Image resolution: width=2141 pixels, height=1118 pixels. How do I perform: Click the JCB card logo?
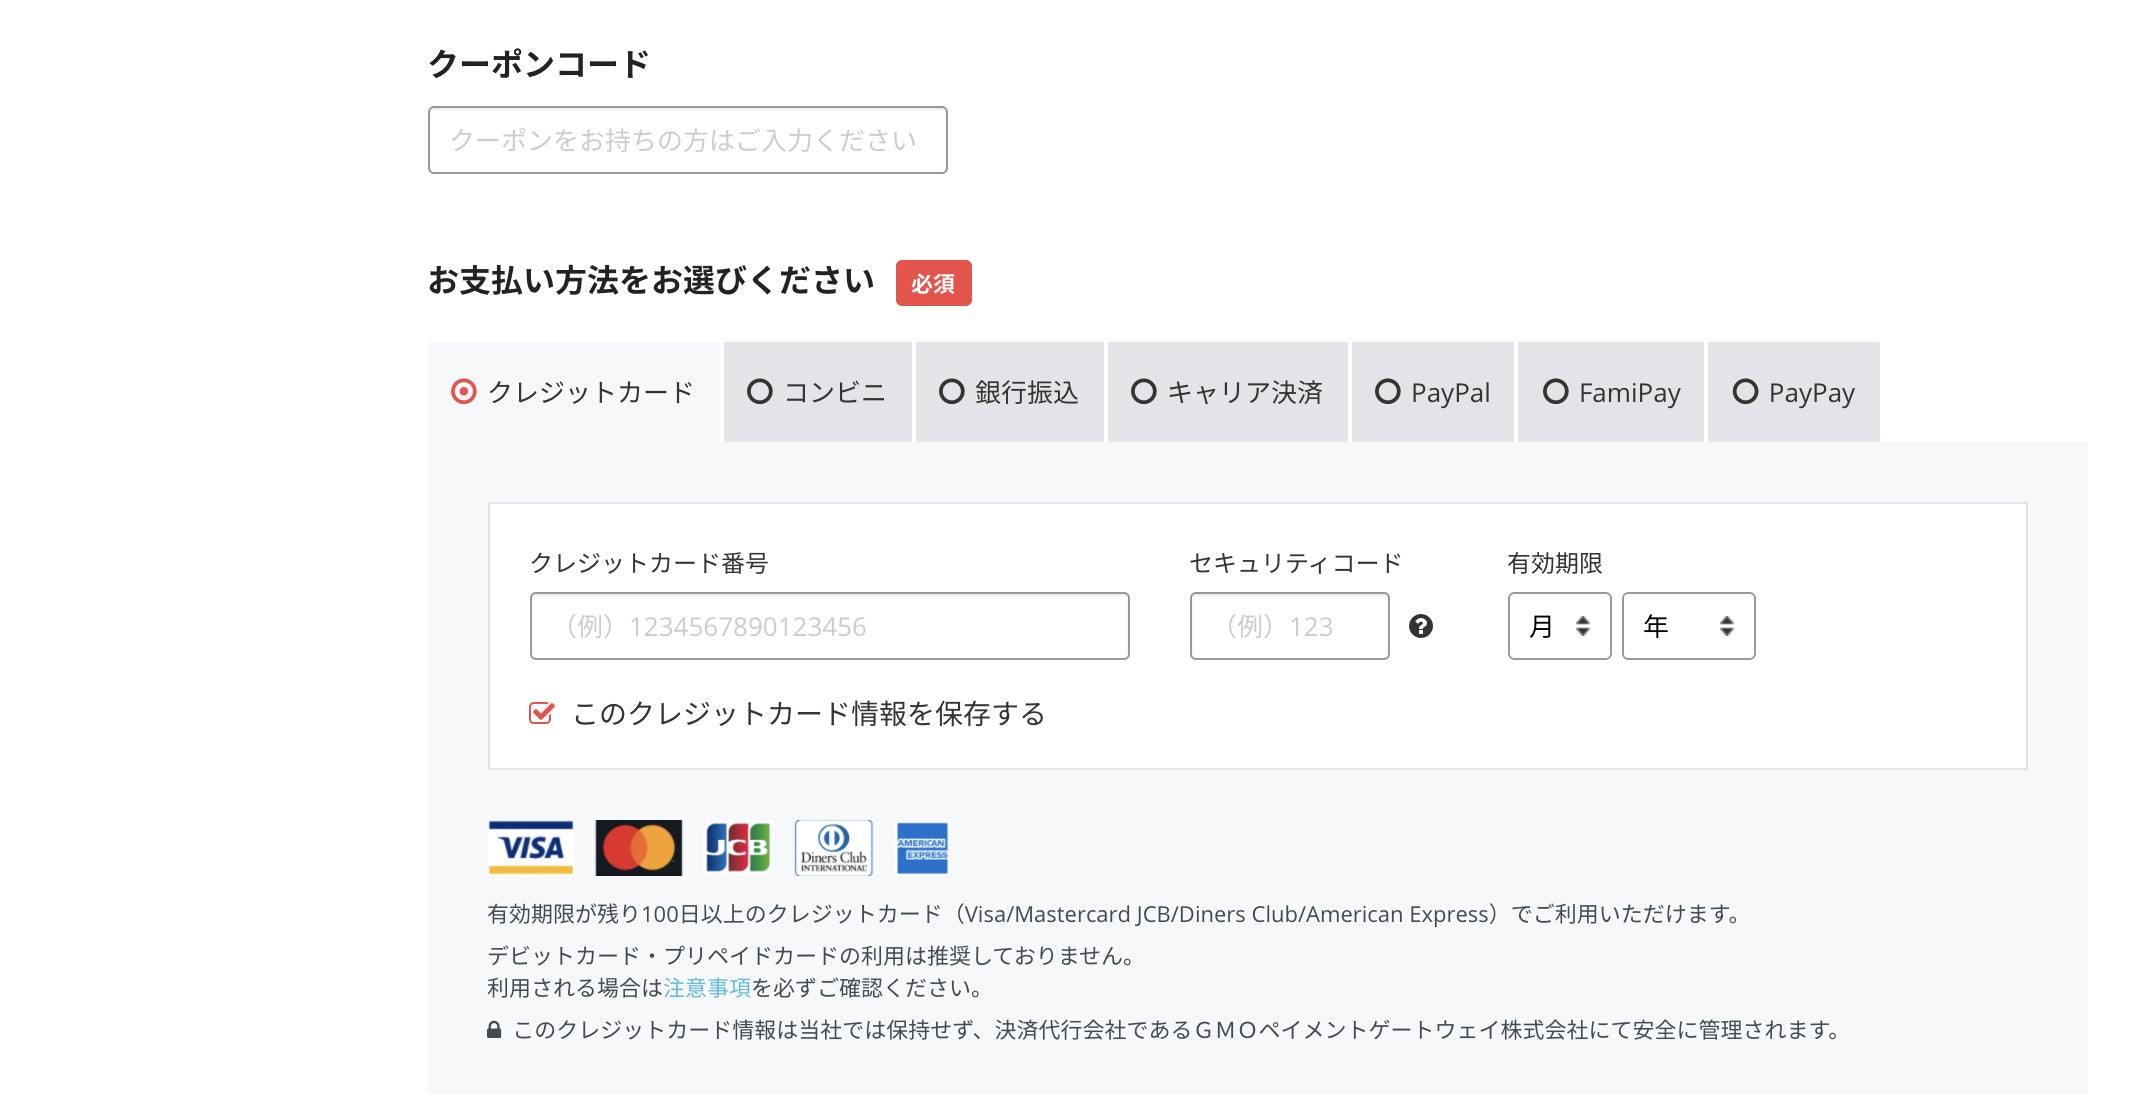(x=738, y=848)
